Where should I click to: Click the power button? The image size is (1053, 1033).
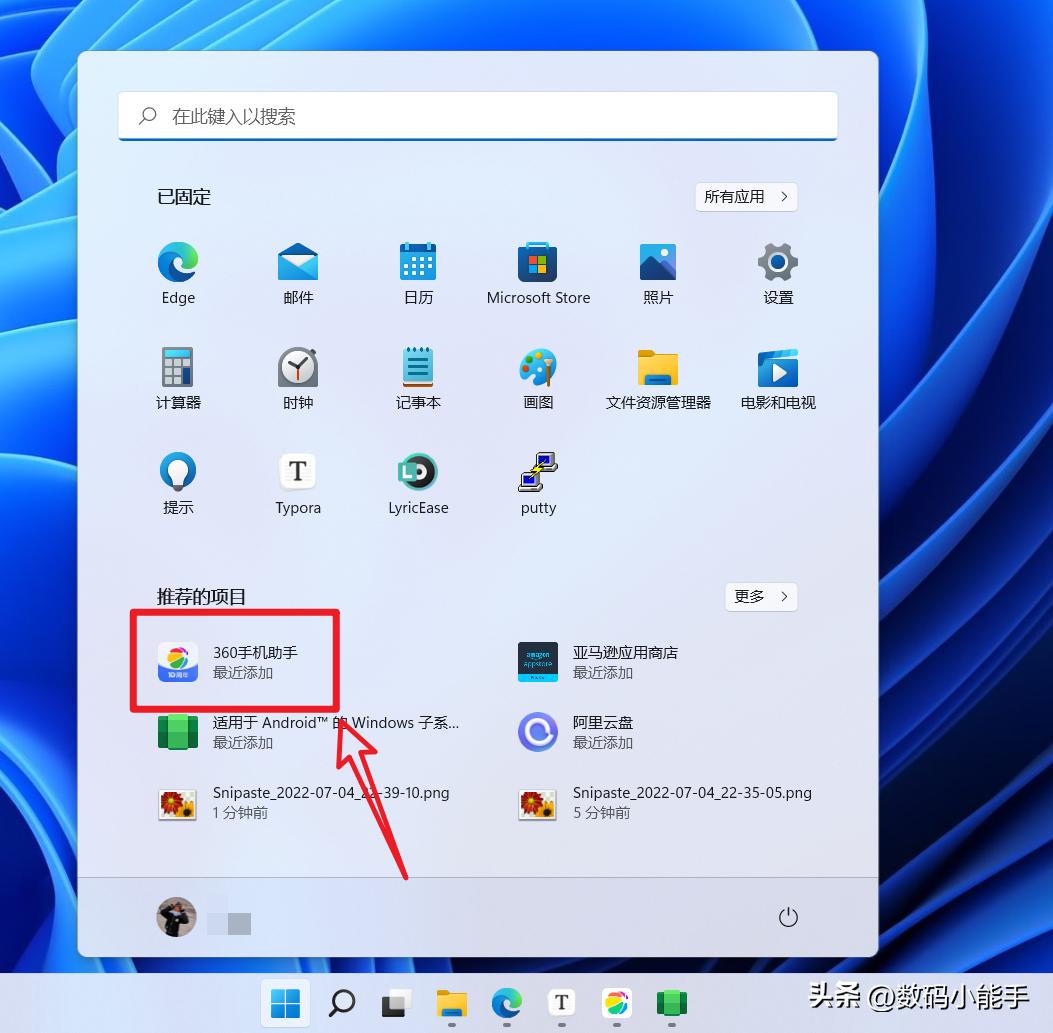tap(788, 916)
